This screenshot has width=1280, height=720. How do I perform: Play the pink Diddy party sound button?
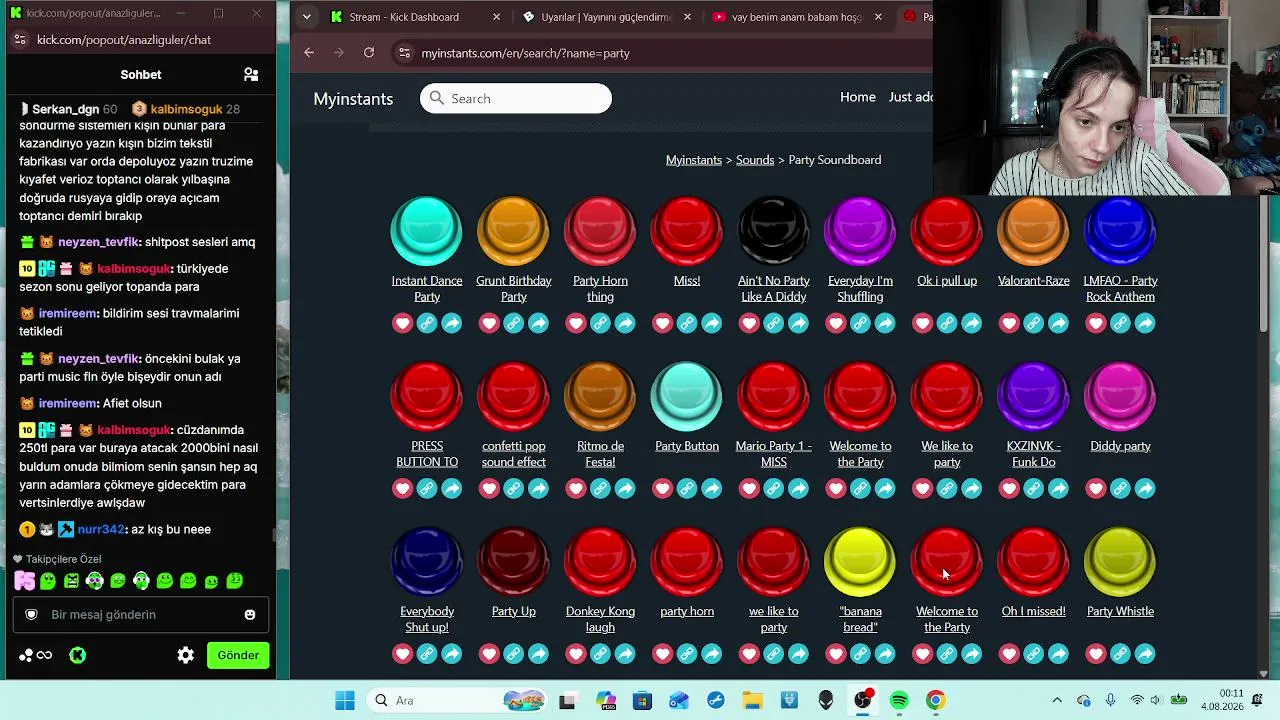(1120, 396)
